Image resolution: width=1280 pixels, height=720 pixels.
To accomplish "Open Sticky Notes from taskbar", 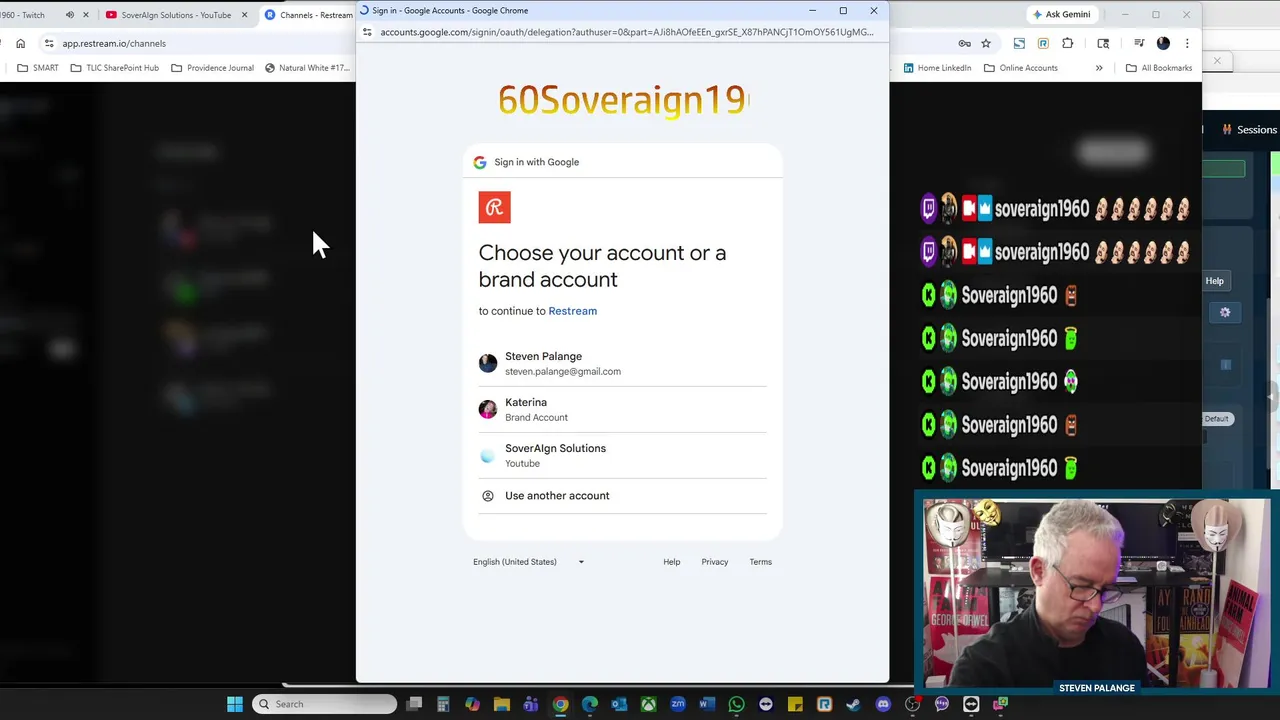I will point(795,704).
